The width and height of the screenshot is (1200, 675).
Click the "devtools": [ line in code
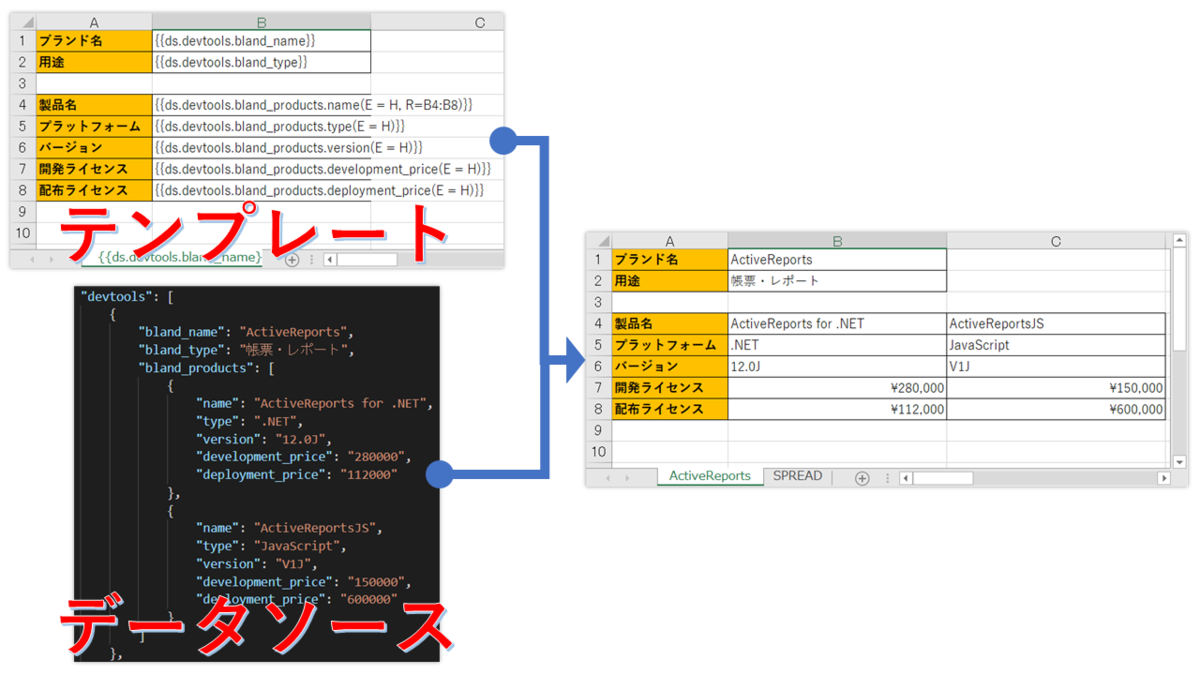click(127, 297)
